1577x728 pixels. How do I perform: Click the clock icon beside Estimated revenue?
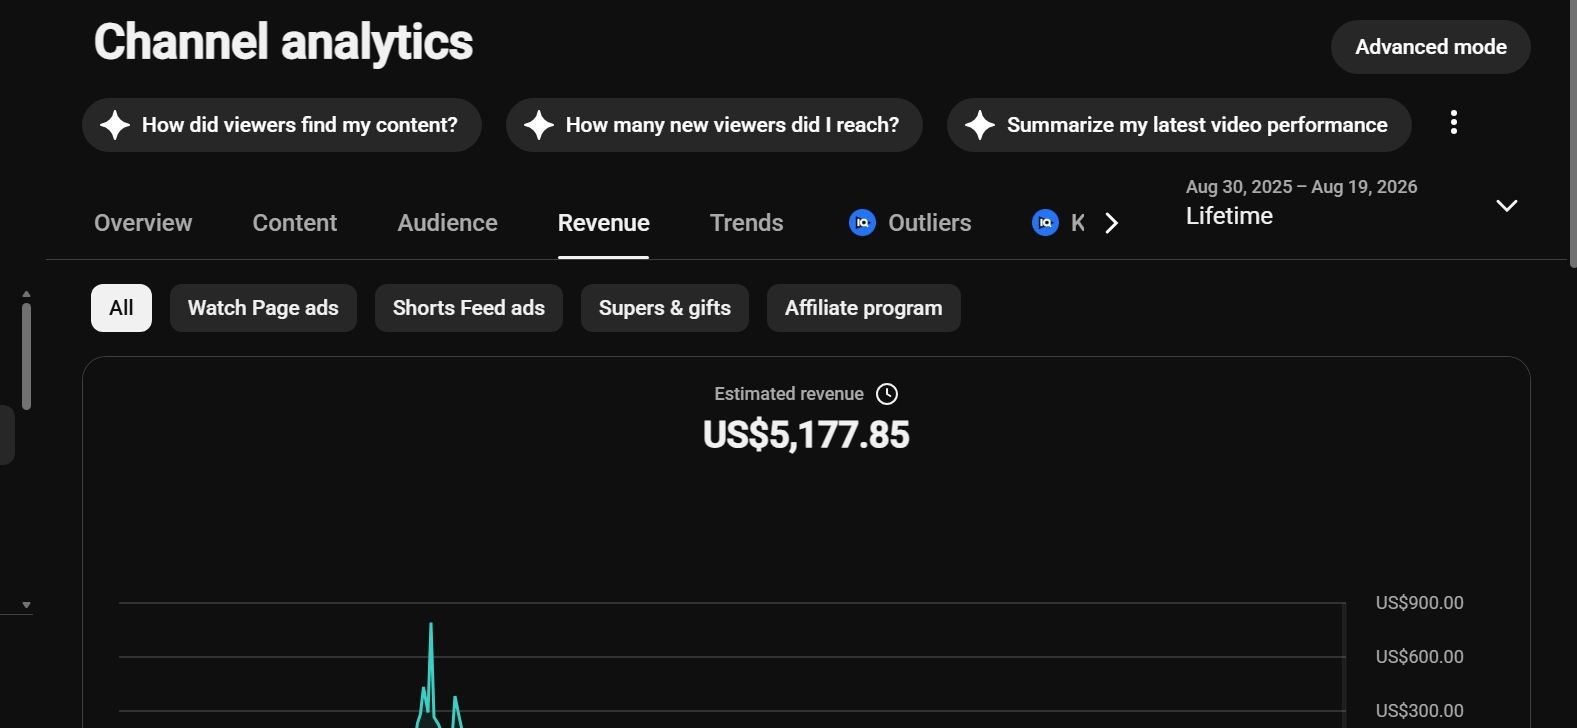point(887,394)
